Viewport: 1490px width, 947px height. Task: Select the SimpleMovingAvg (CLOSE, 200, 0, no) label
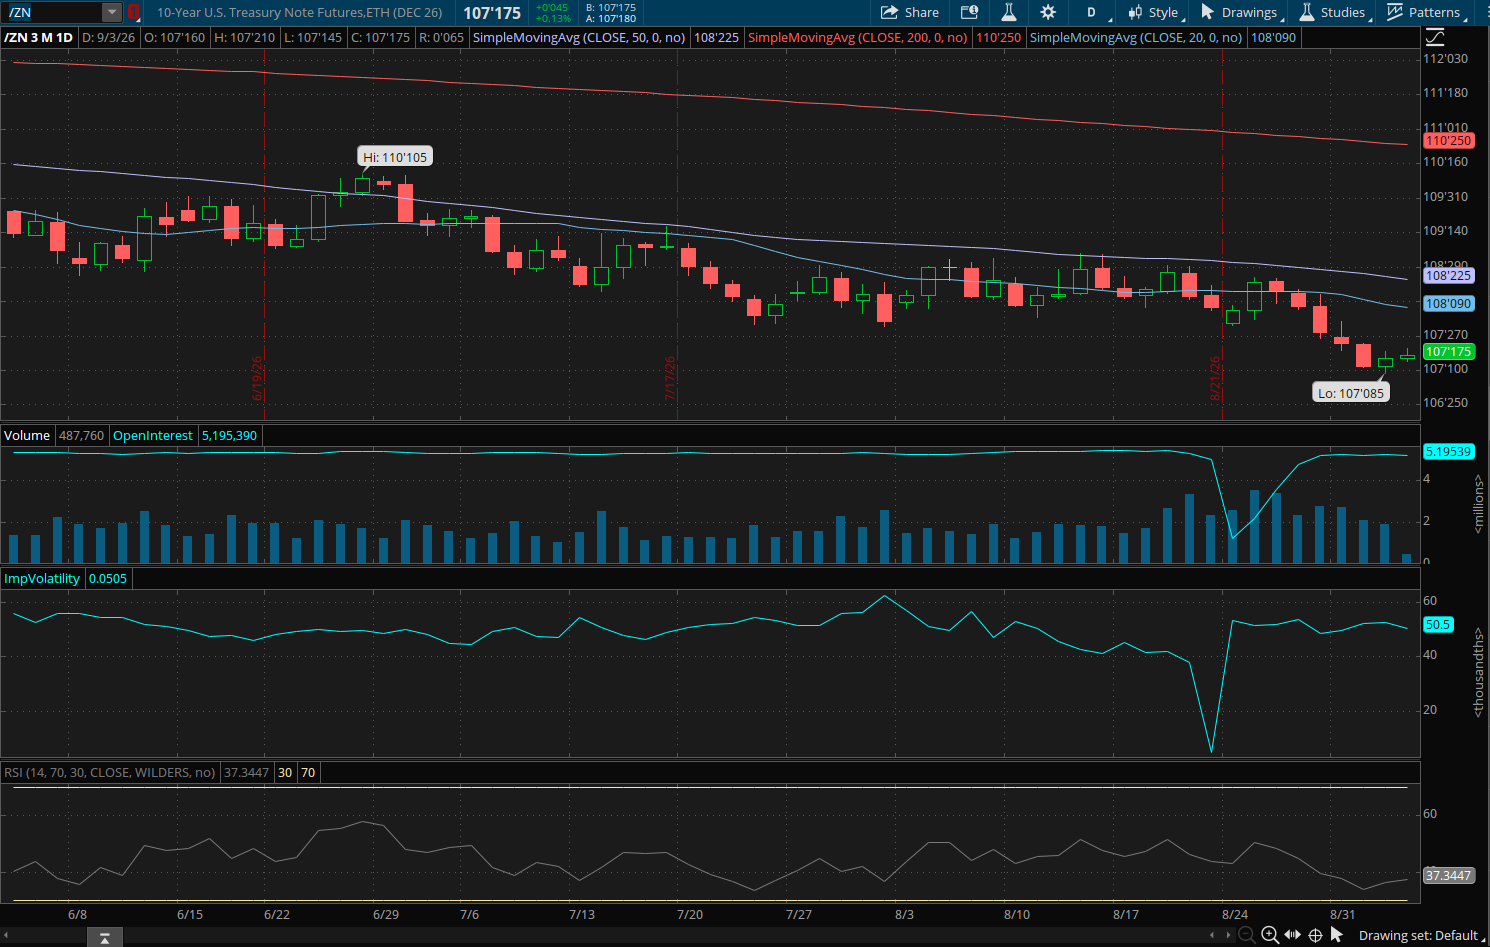tap(858, 37)
